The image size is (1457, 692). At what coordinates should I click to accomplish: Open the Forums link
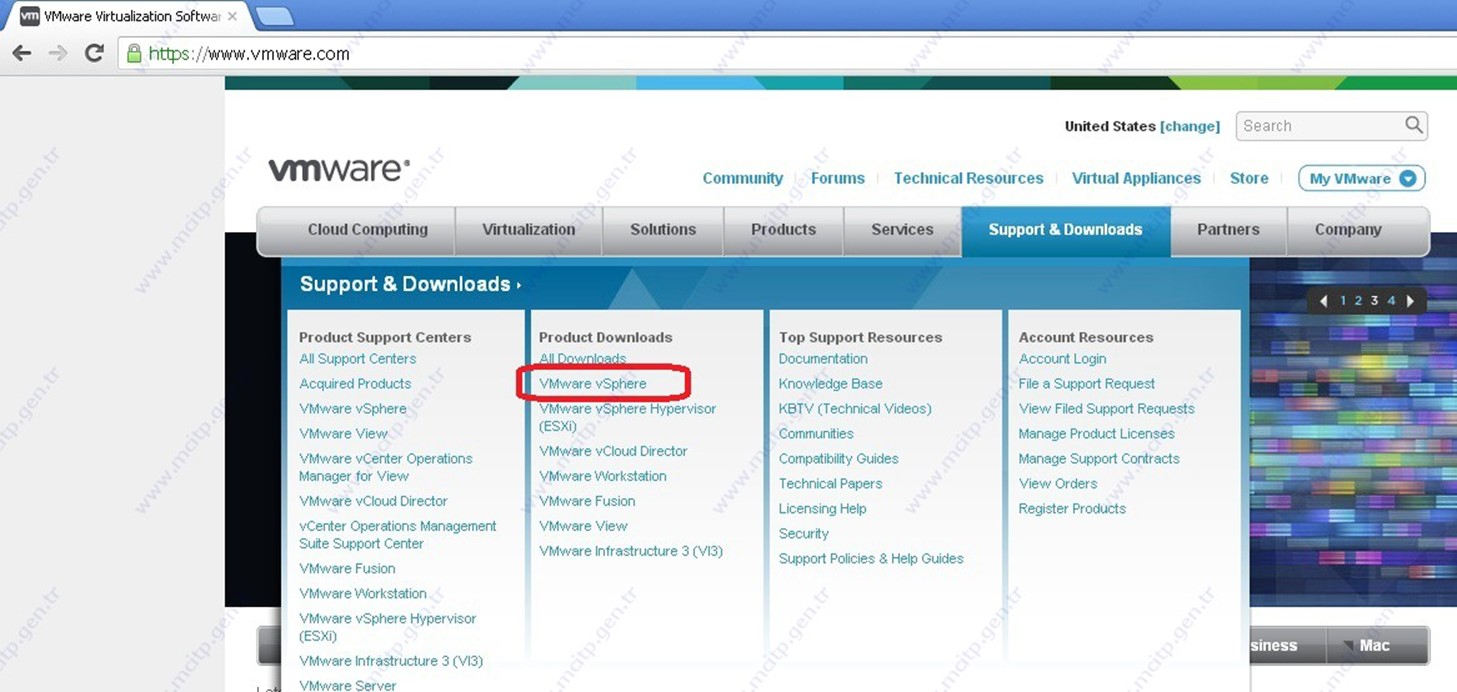[x=837, y=179]
